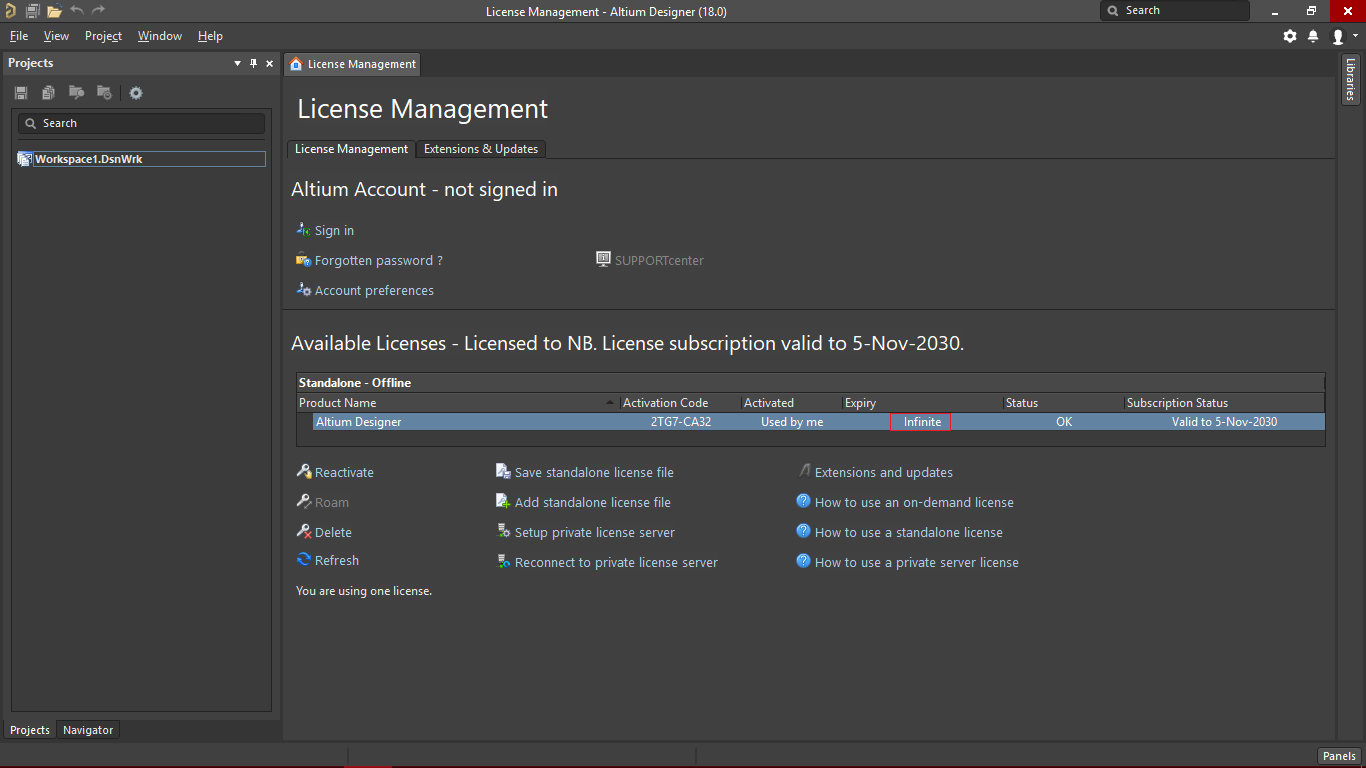
Task: Click the Infinite expiry cell
Action: pyautogui.click(x=921, y=422)
